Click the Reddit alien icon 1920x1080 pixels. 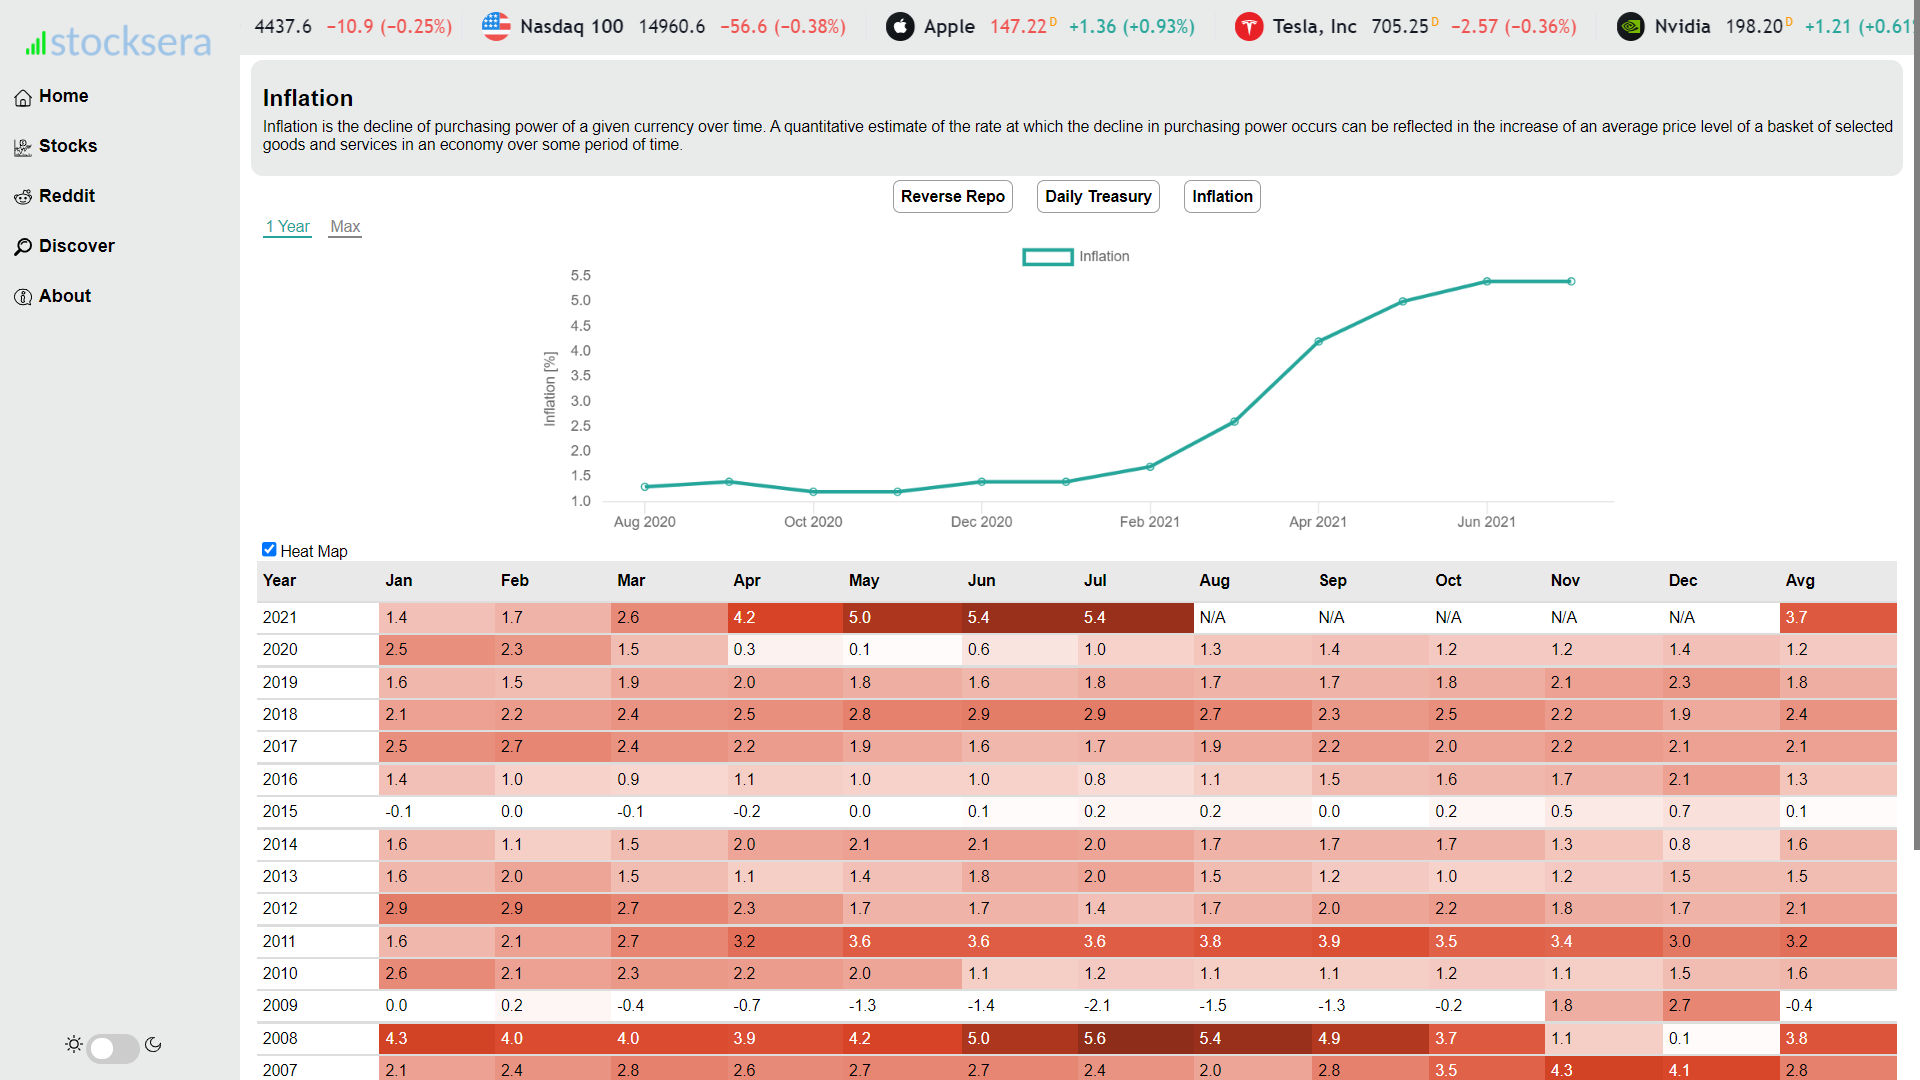[x=23, y=197]
